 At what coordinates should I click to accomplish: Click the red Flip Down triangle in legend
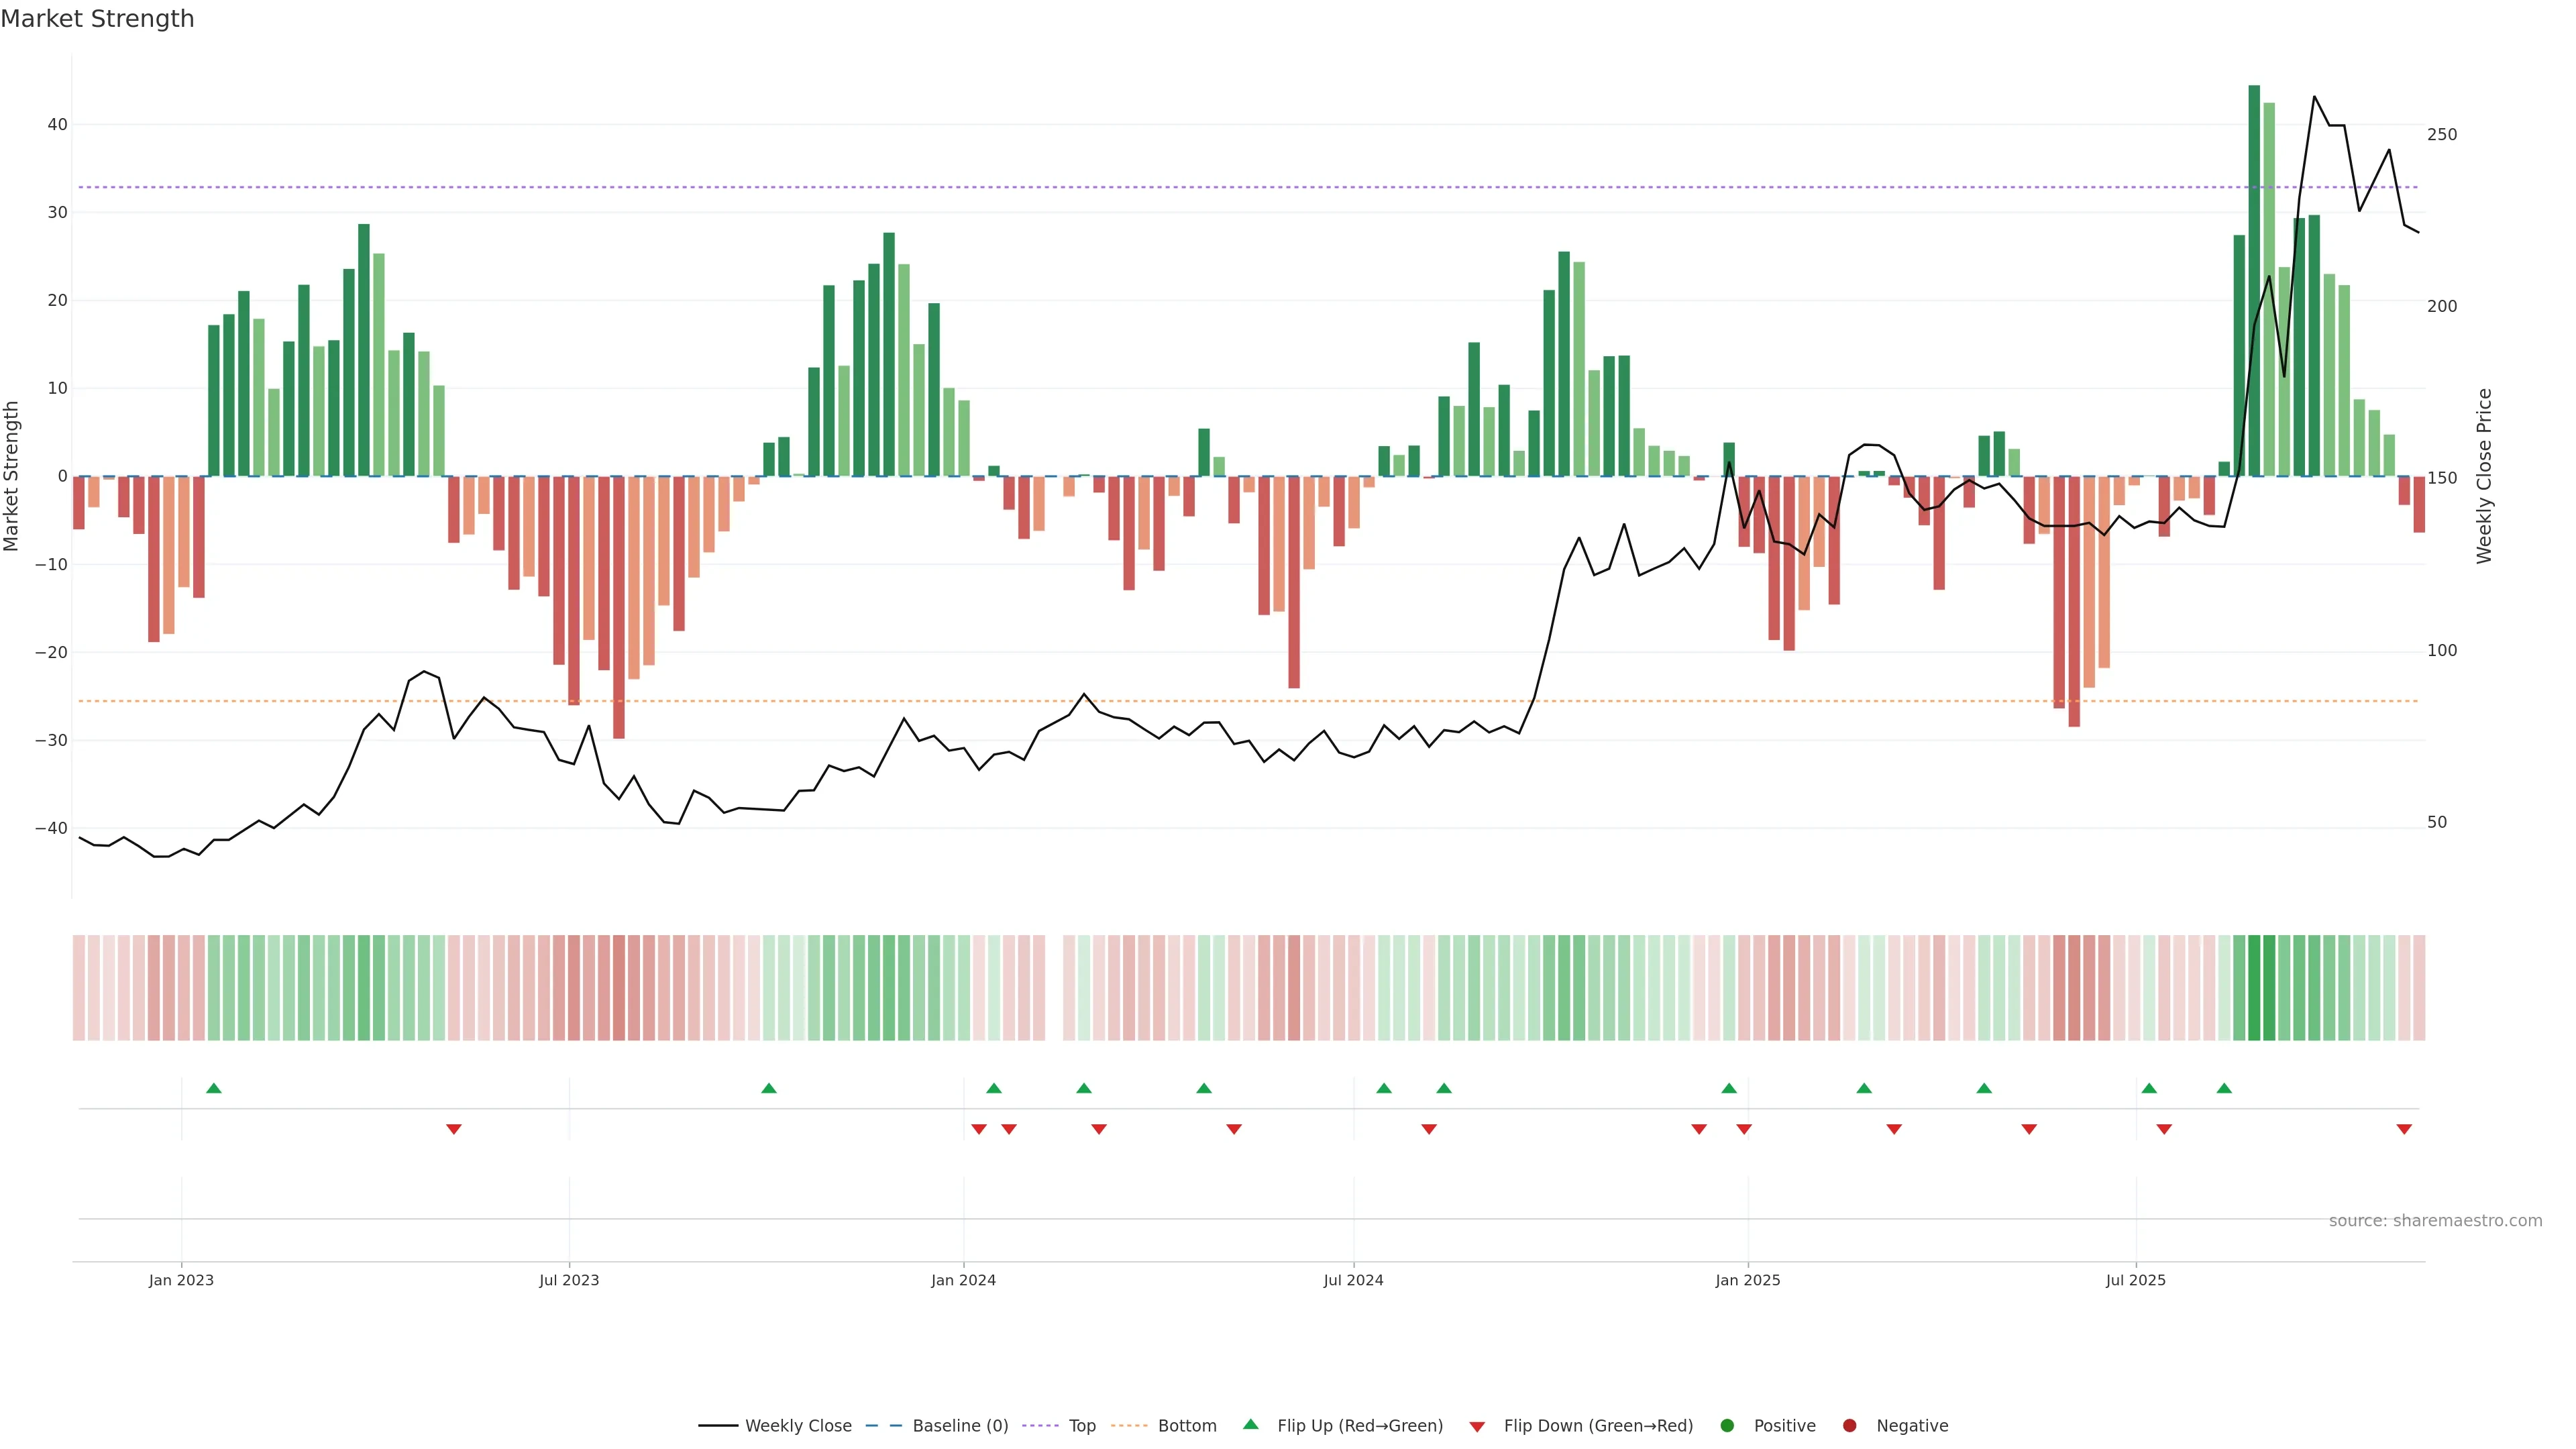[1477, 1427]
